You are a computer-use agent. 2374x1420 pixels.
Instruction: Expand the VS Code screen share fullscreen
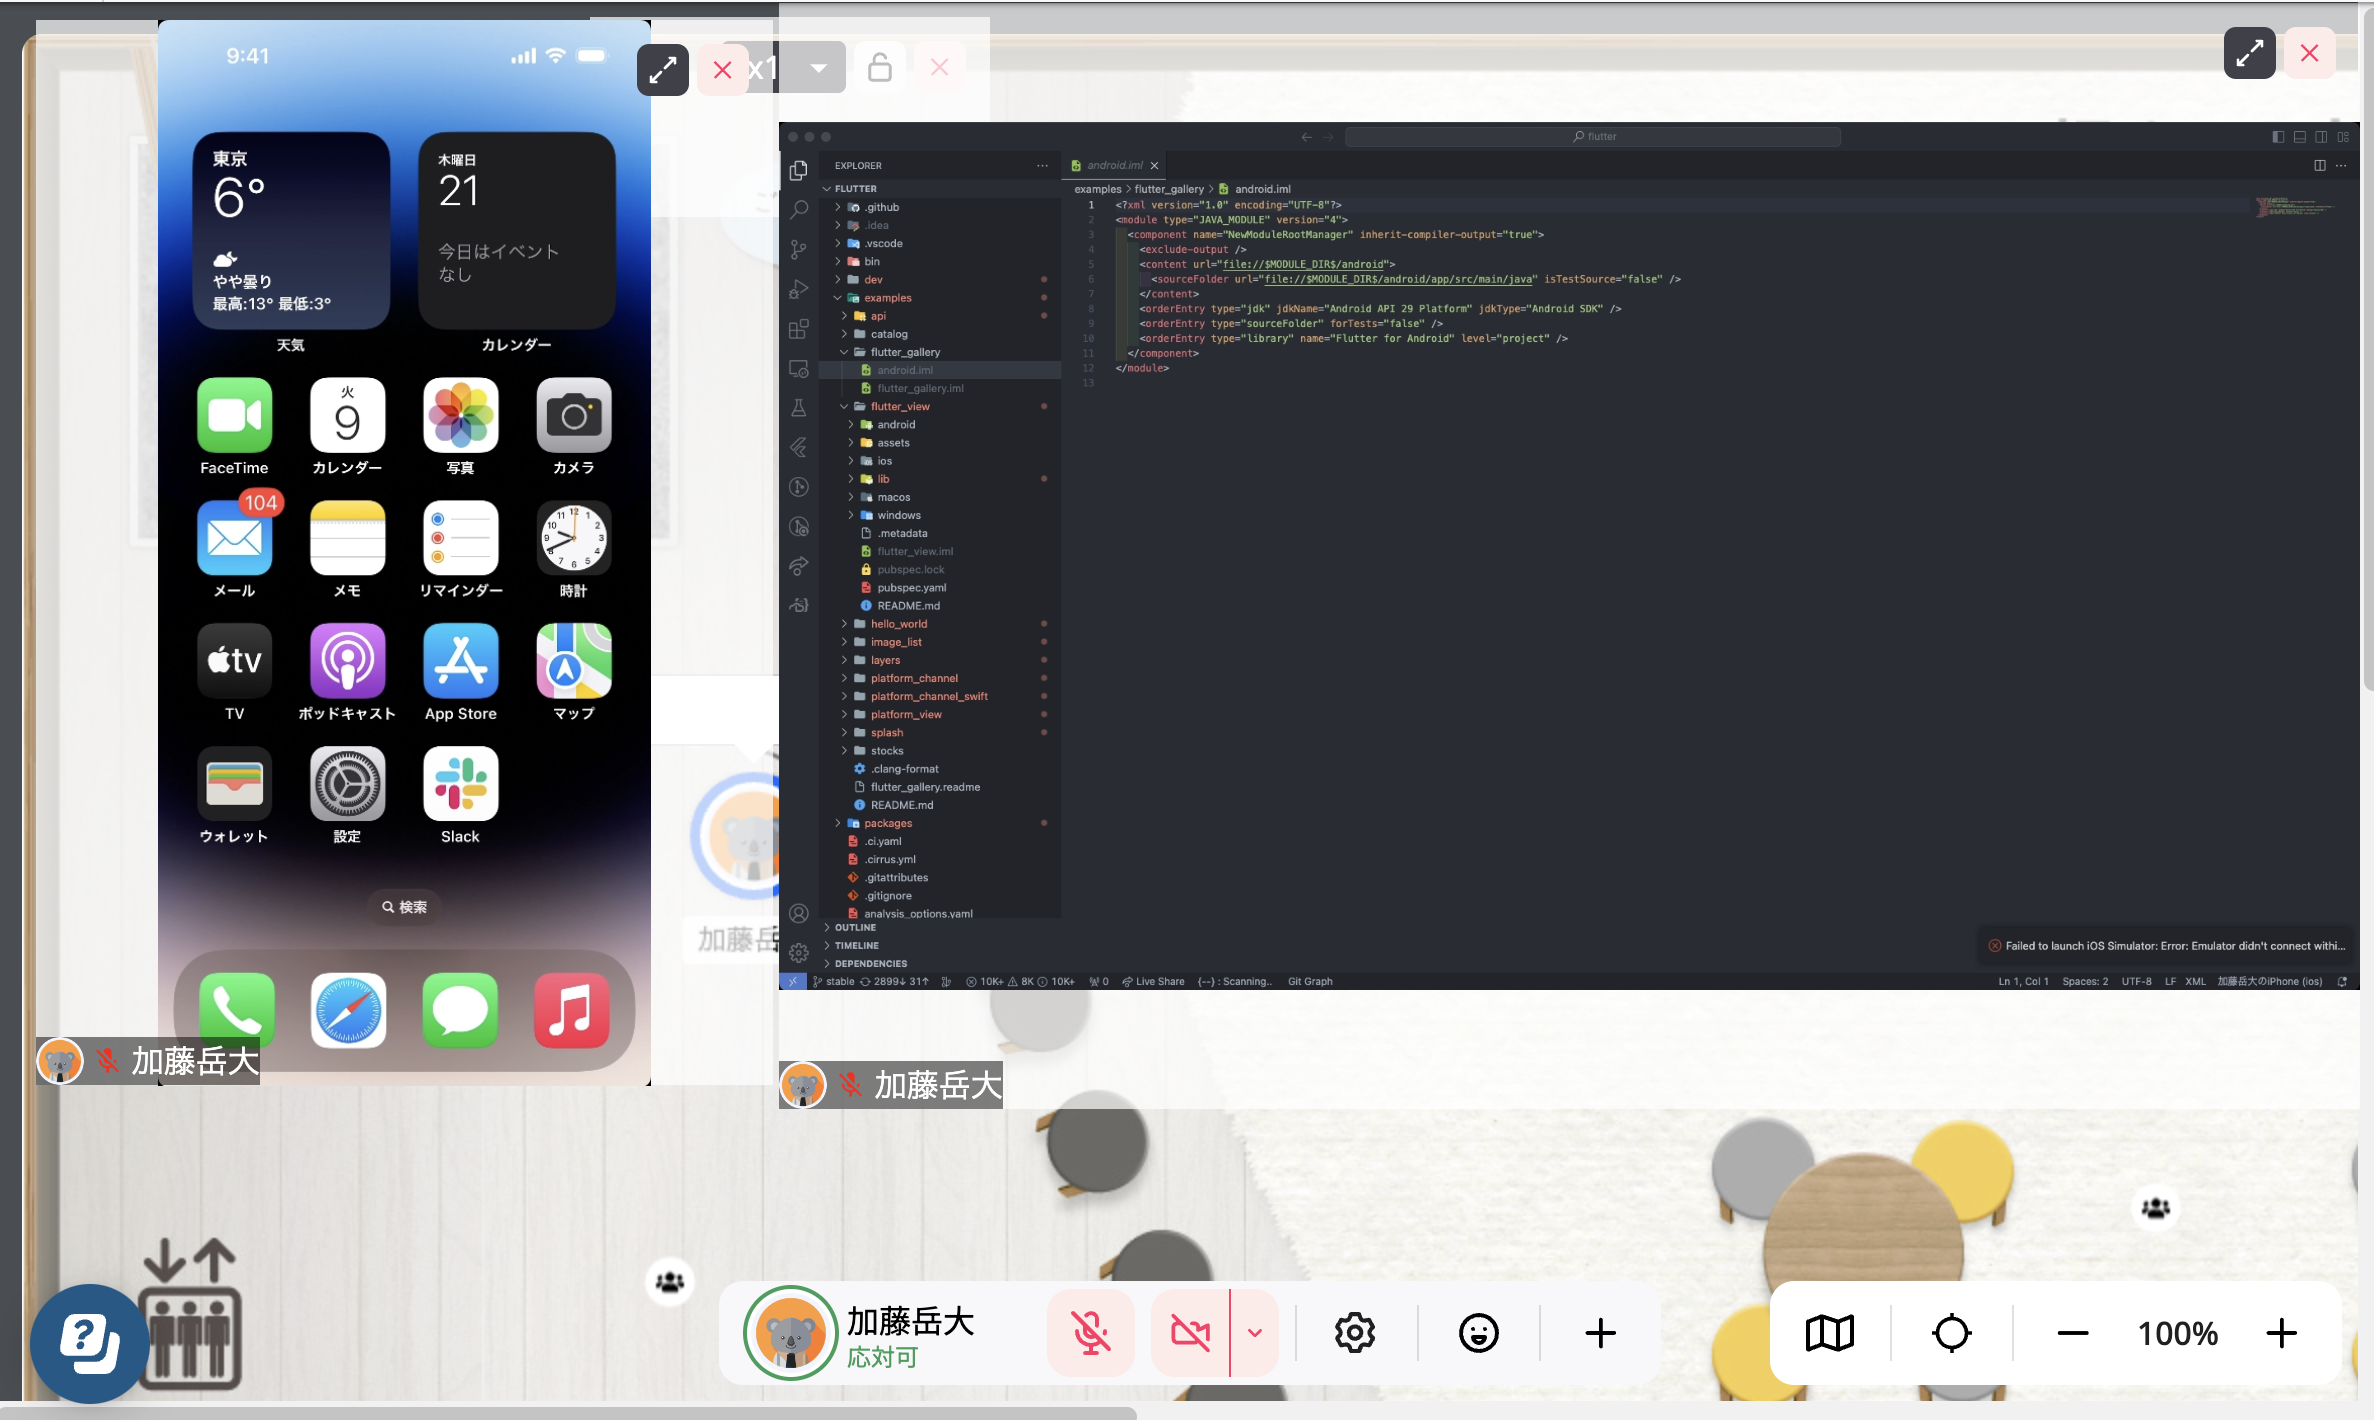coord(2249,52)
